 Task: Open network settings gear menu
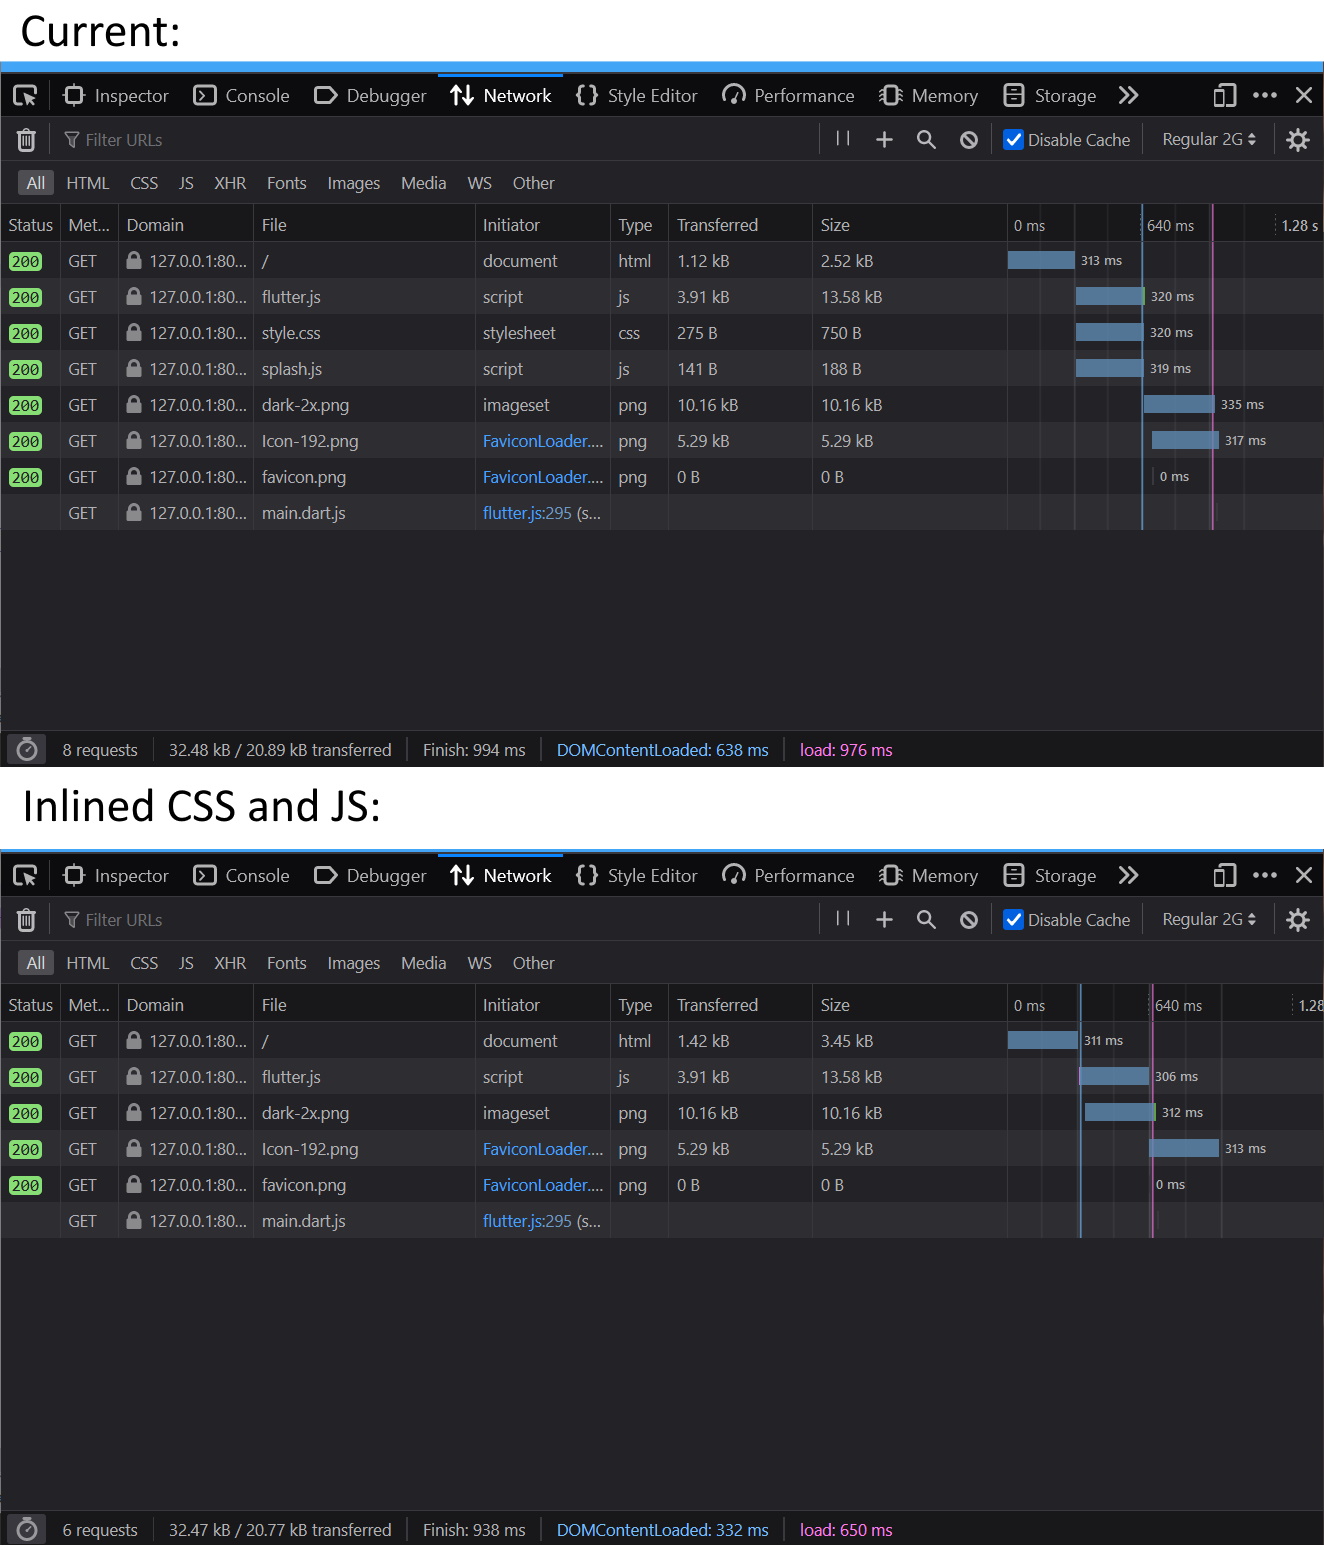[x=1297, y=139]
